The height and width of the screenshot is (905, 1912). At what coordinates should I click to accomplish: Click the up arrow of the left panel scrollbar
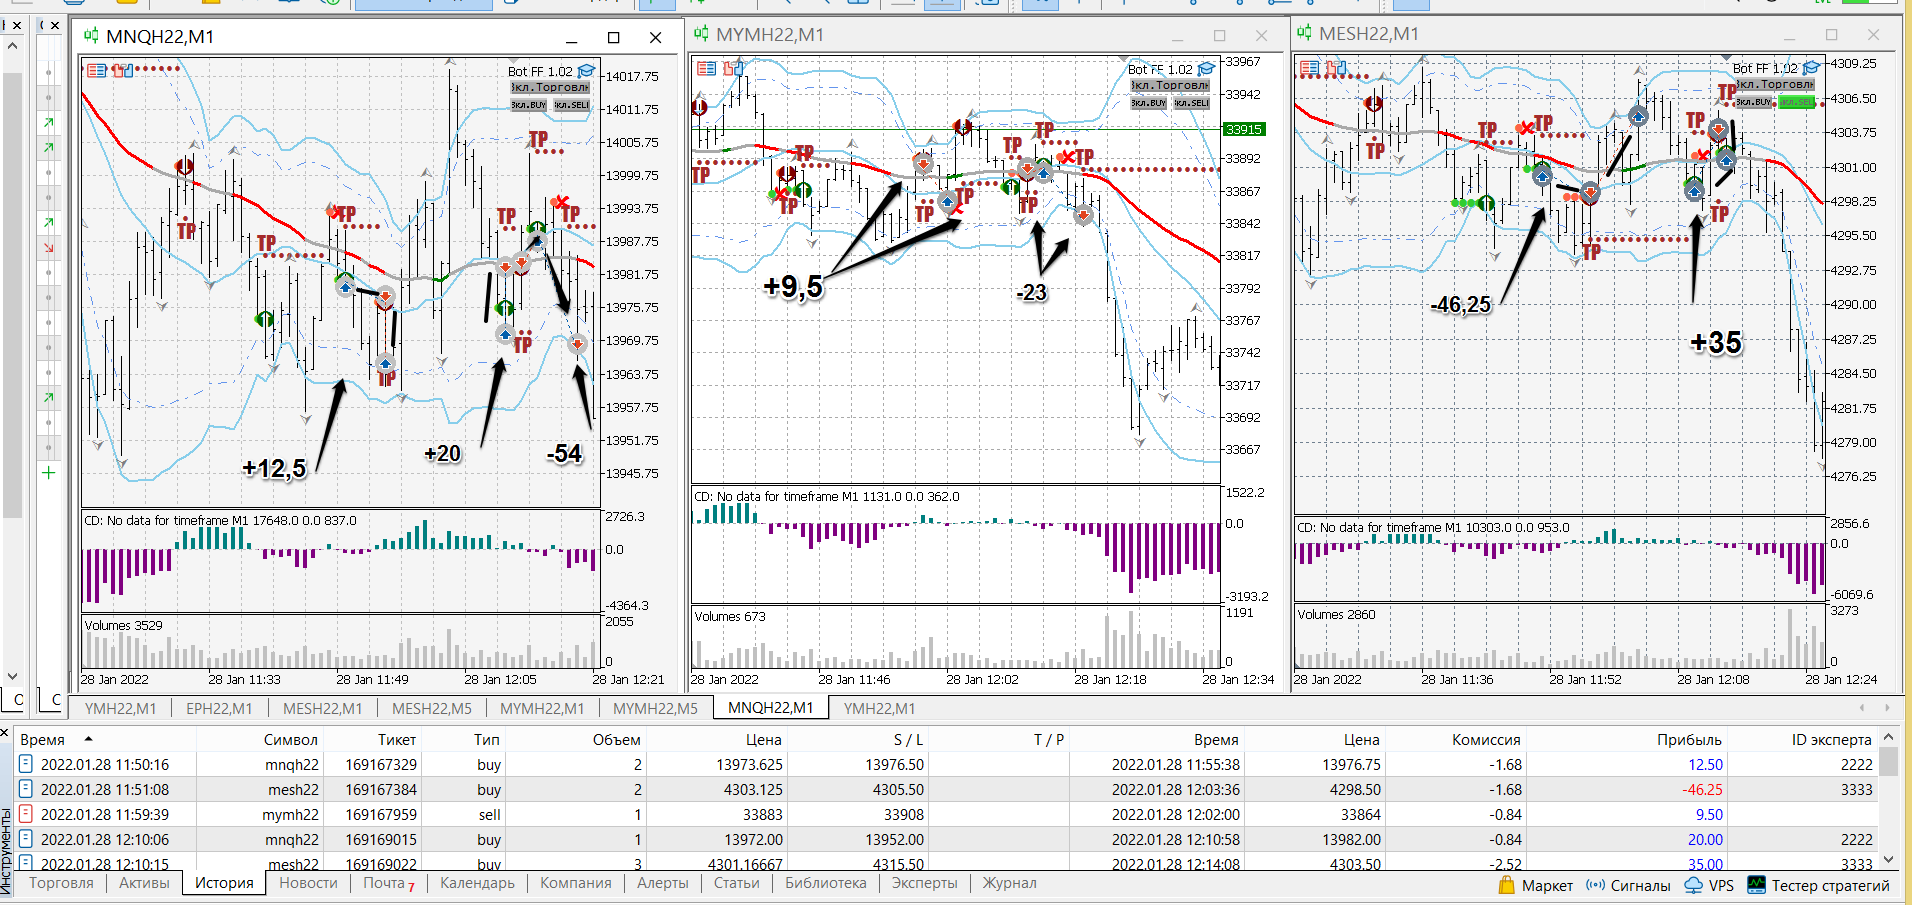pyautogui.click(x=12, y=46)
